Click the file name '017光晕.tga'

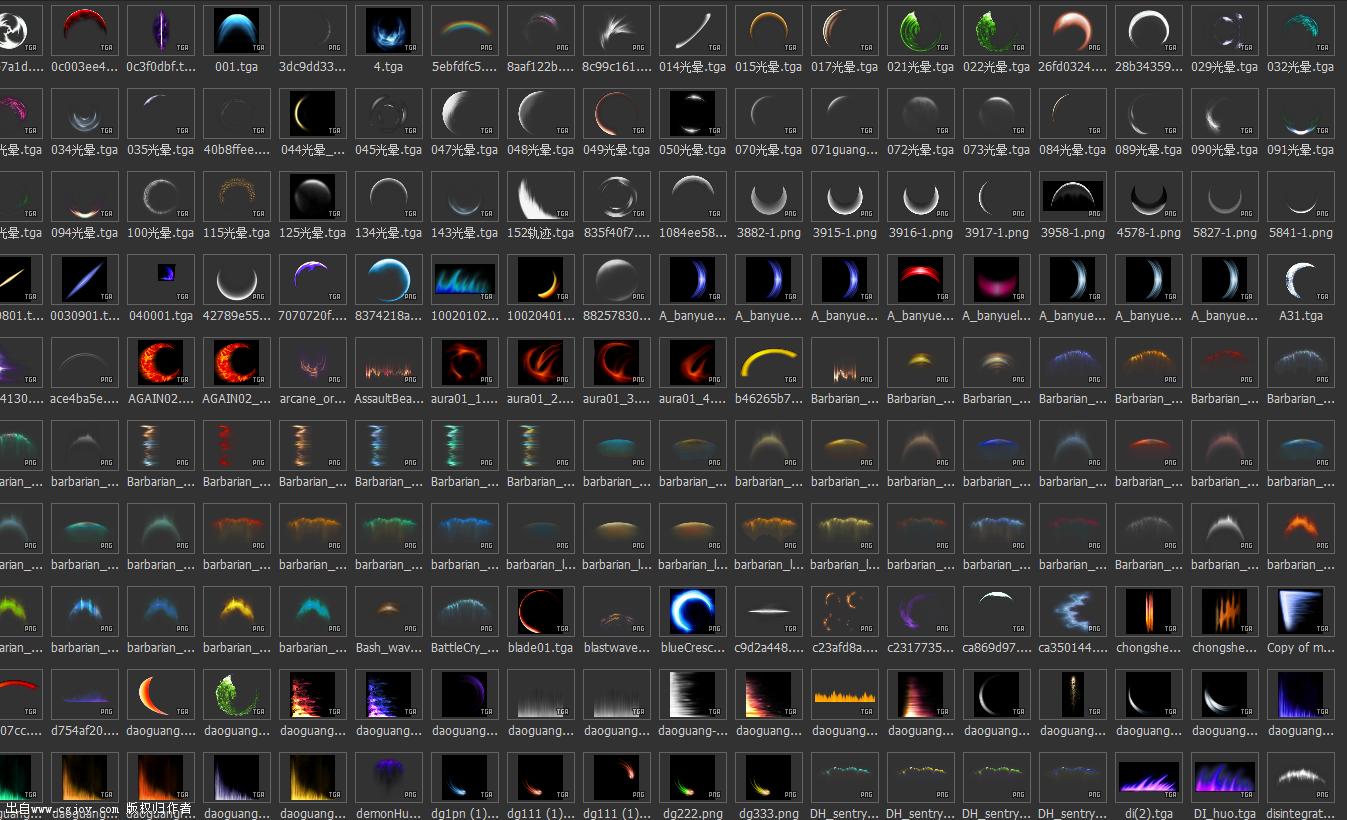click(x=845, y=67)
